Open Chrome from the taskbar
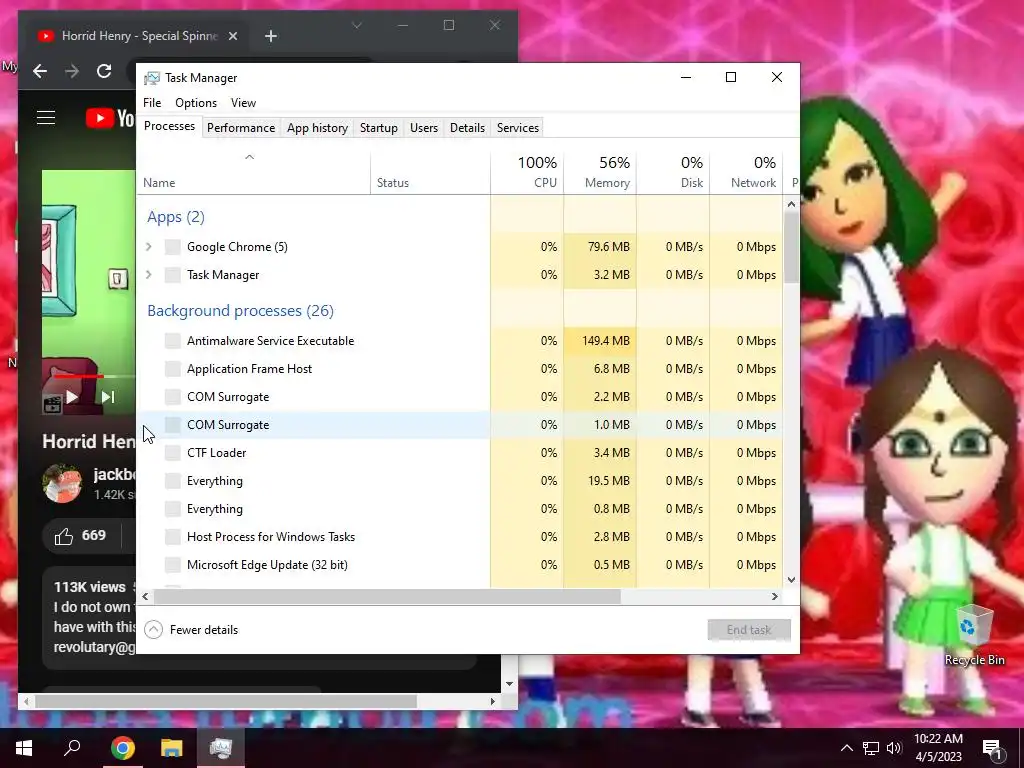Viewport: 1024px width, 768px height. 122,748
